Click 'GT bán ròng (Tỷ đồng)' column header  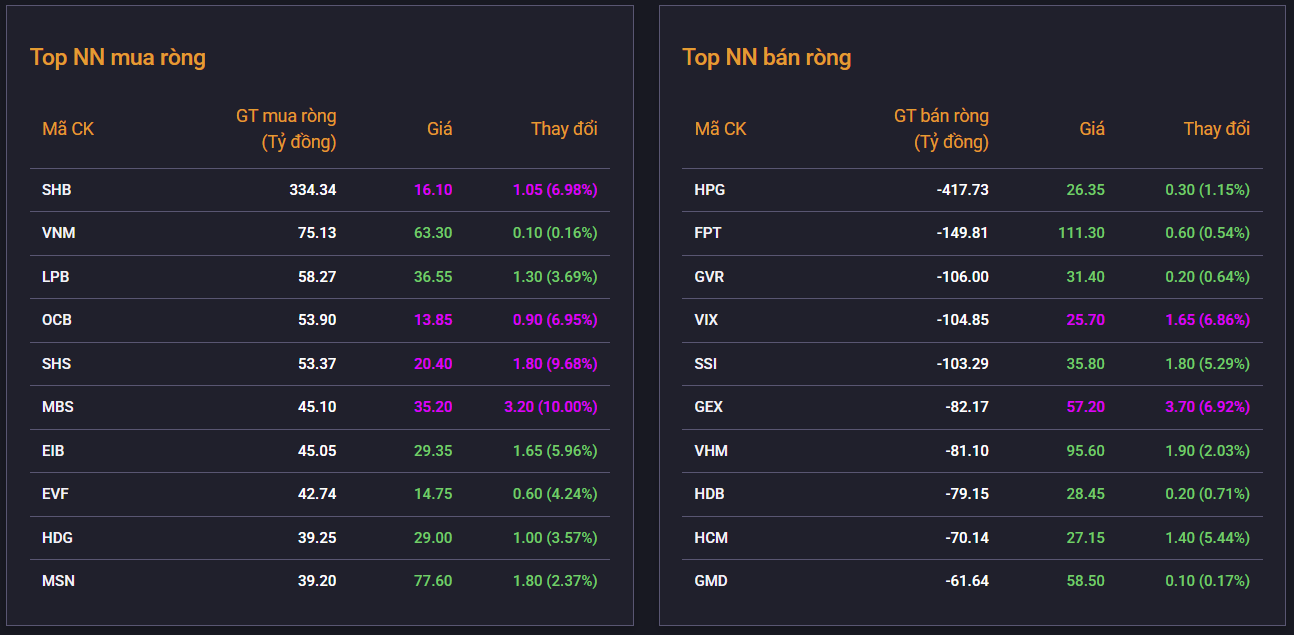tap(941, 129)
